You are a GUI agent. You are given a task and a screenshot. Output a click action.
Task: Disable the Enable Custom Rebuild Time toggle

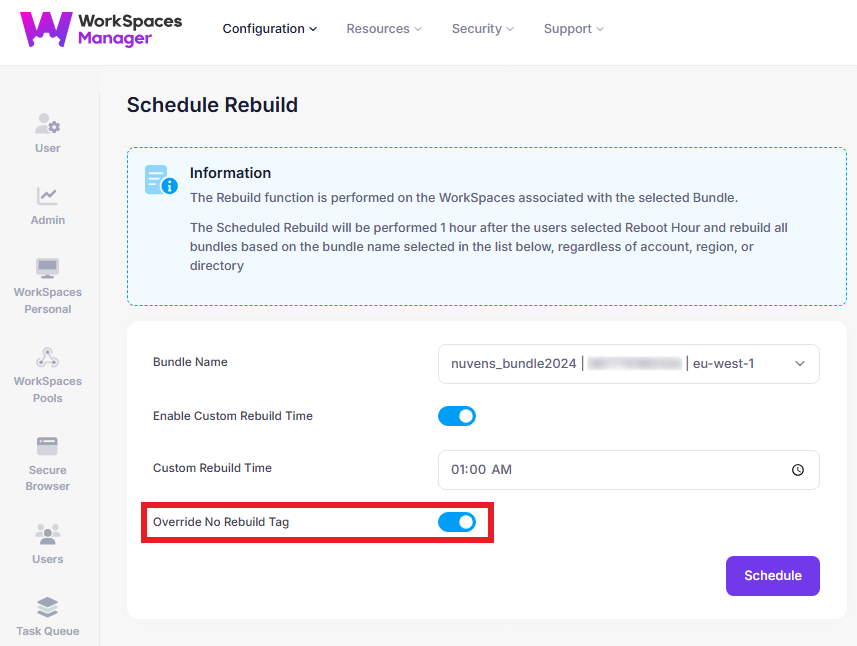coord(457,416)
